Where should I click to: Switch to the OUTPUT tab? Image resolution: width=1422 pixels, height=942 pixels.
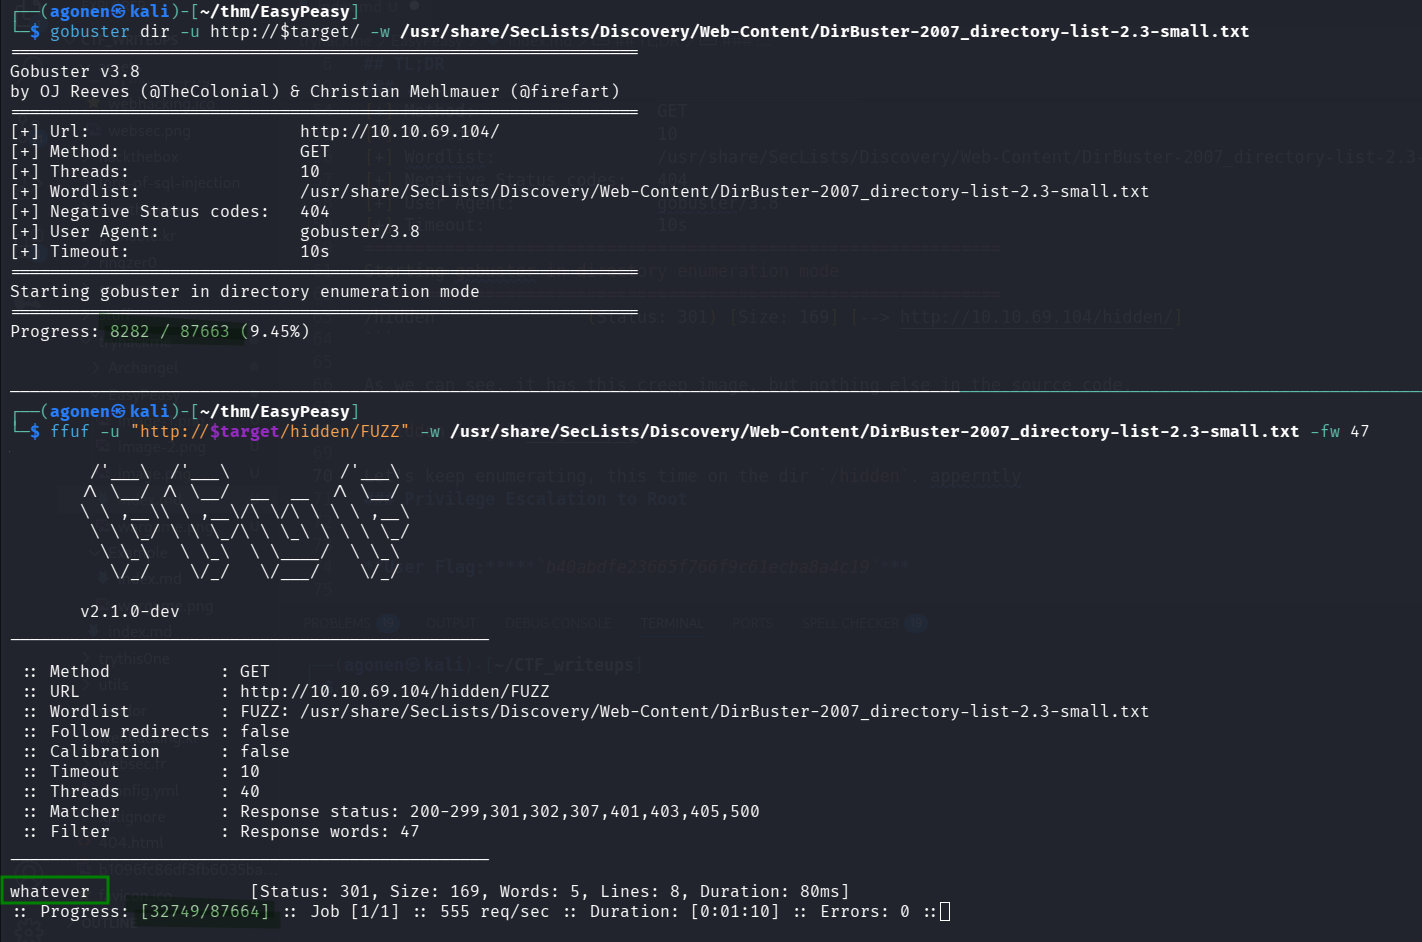[451, 621]
